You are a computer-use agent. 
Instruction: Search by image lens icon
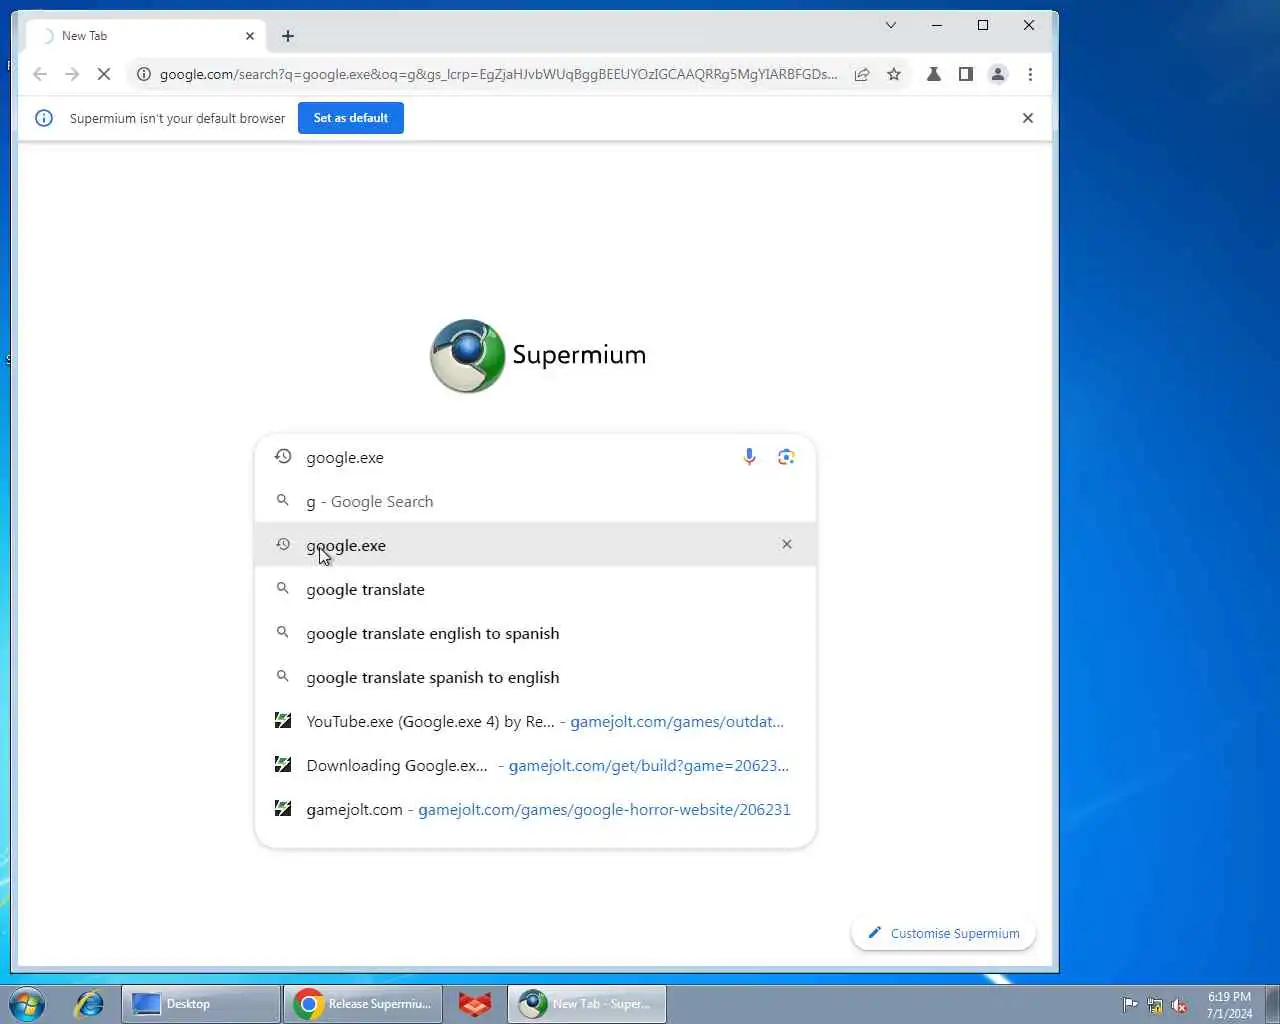786,457
